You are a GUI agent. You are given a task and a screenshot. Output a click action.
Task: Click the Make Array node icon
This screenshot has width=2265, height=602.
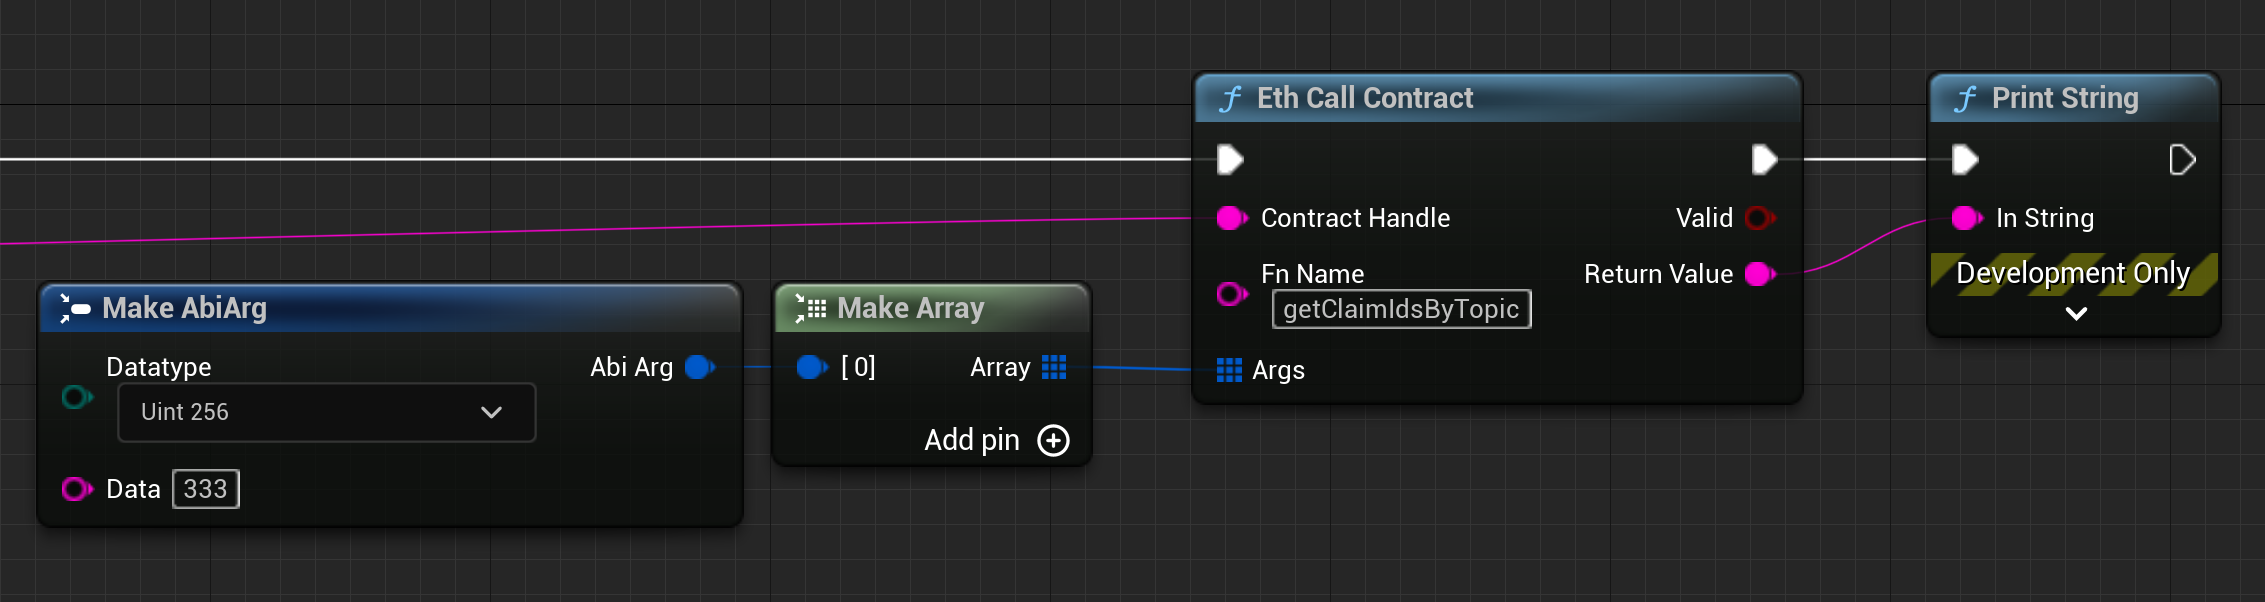[810, 308]
